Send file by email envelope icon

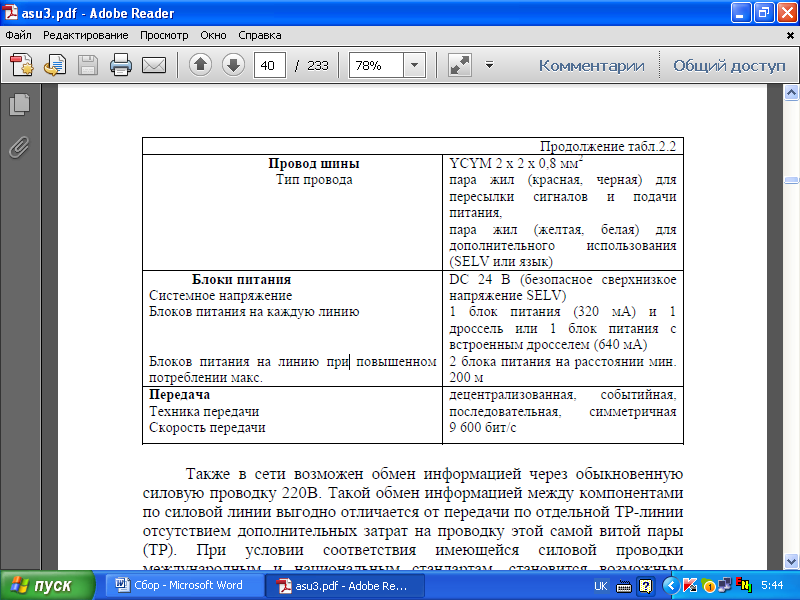coord(154,65)
